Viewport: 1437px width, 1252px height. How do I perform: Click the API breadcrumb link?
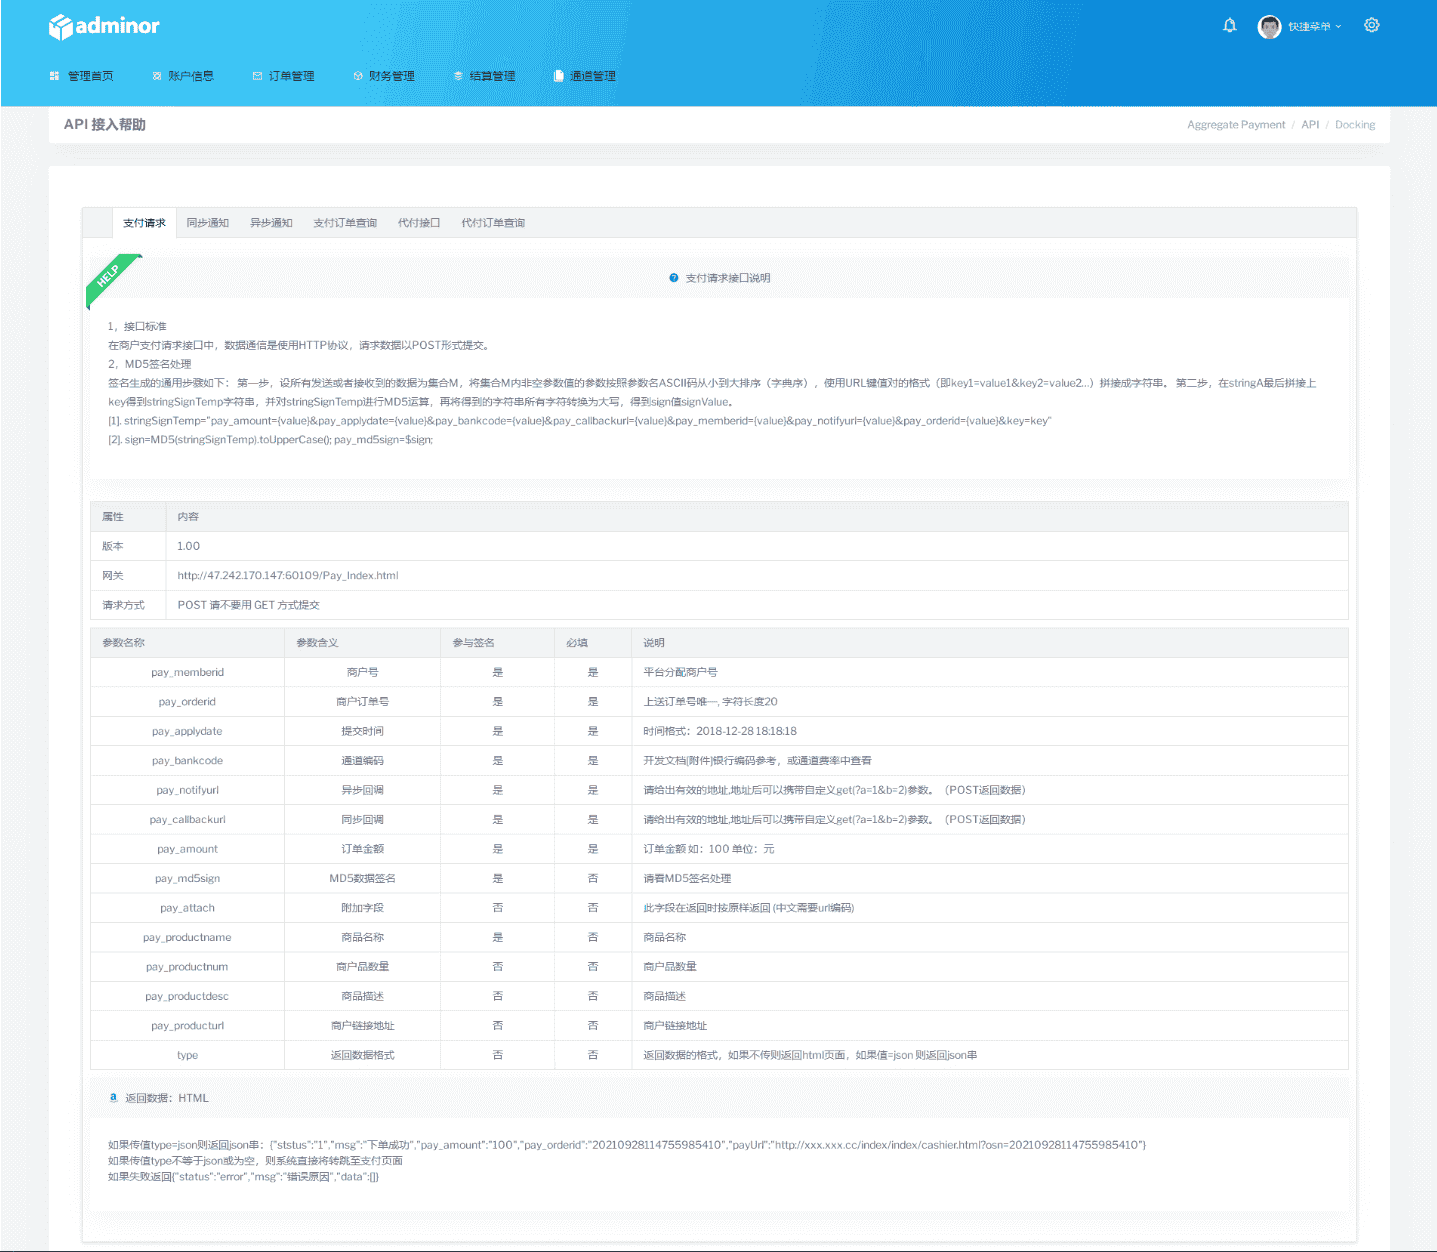click(1310, 125)
